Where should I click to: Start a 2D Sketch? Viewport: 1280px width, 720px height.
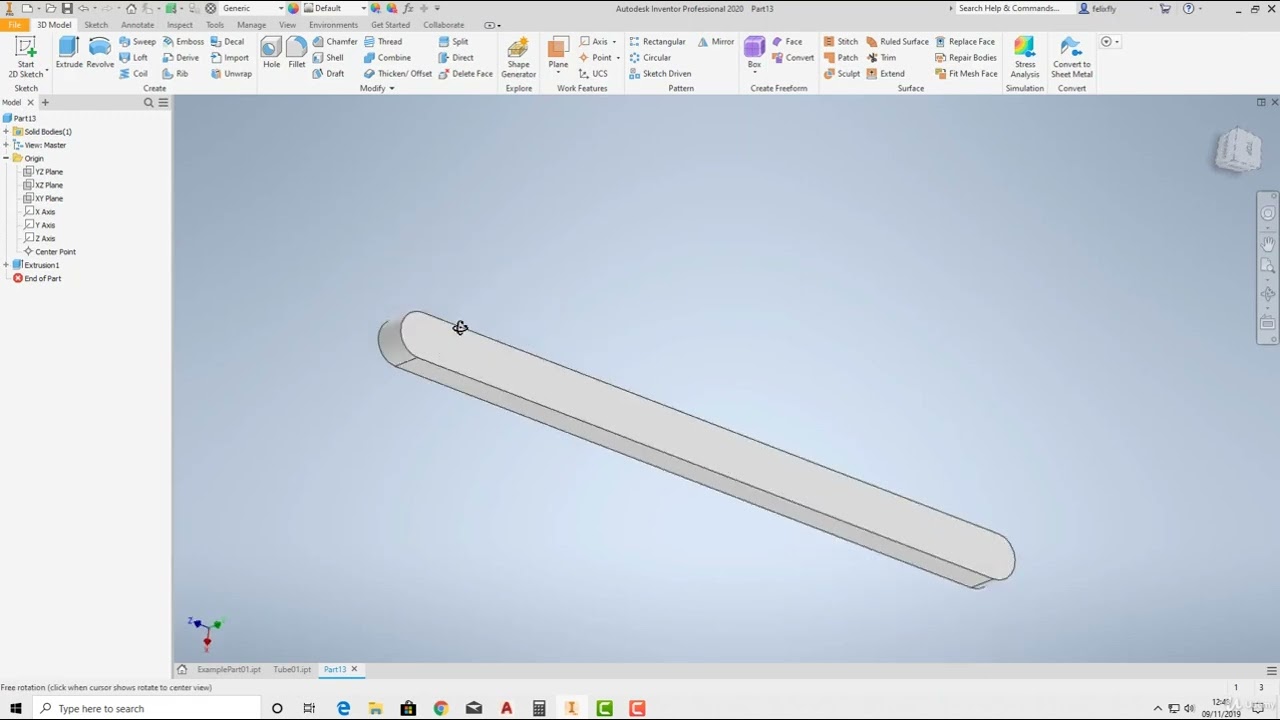point(26,57)
